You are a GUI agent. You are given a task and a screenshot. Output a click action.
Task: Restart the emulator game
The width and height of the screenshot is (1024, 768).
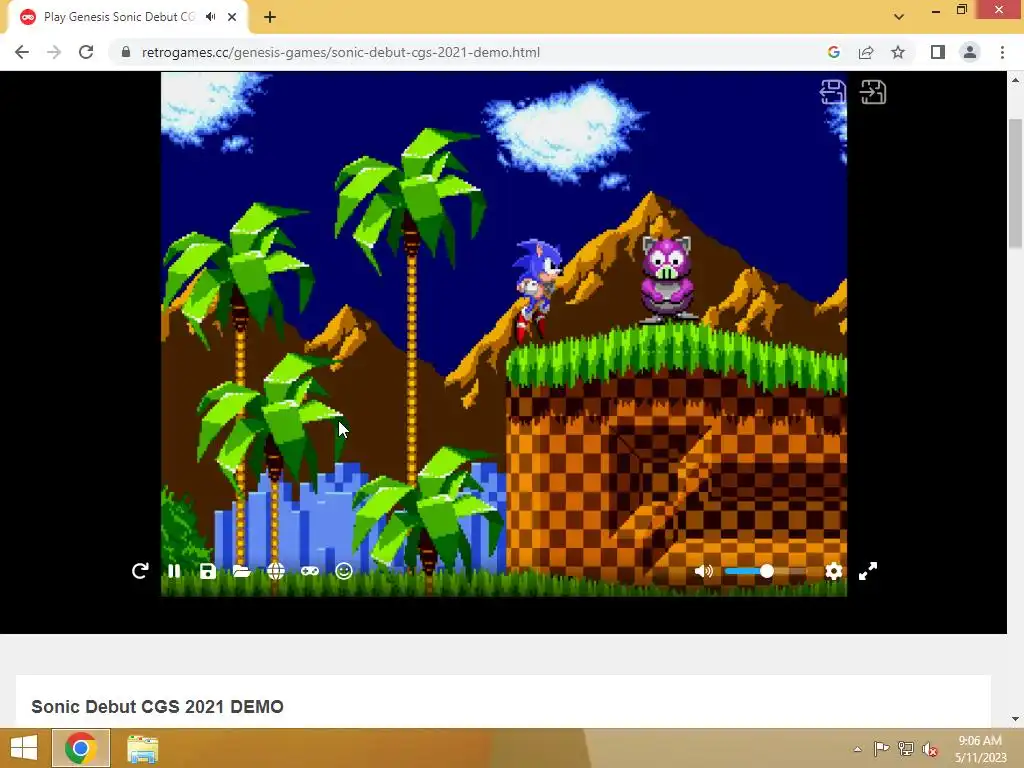[140, 571]
